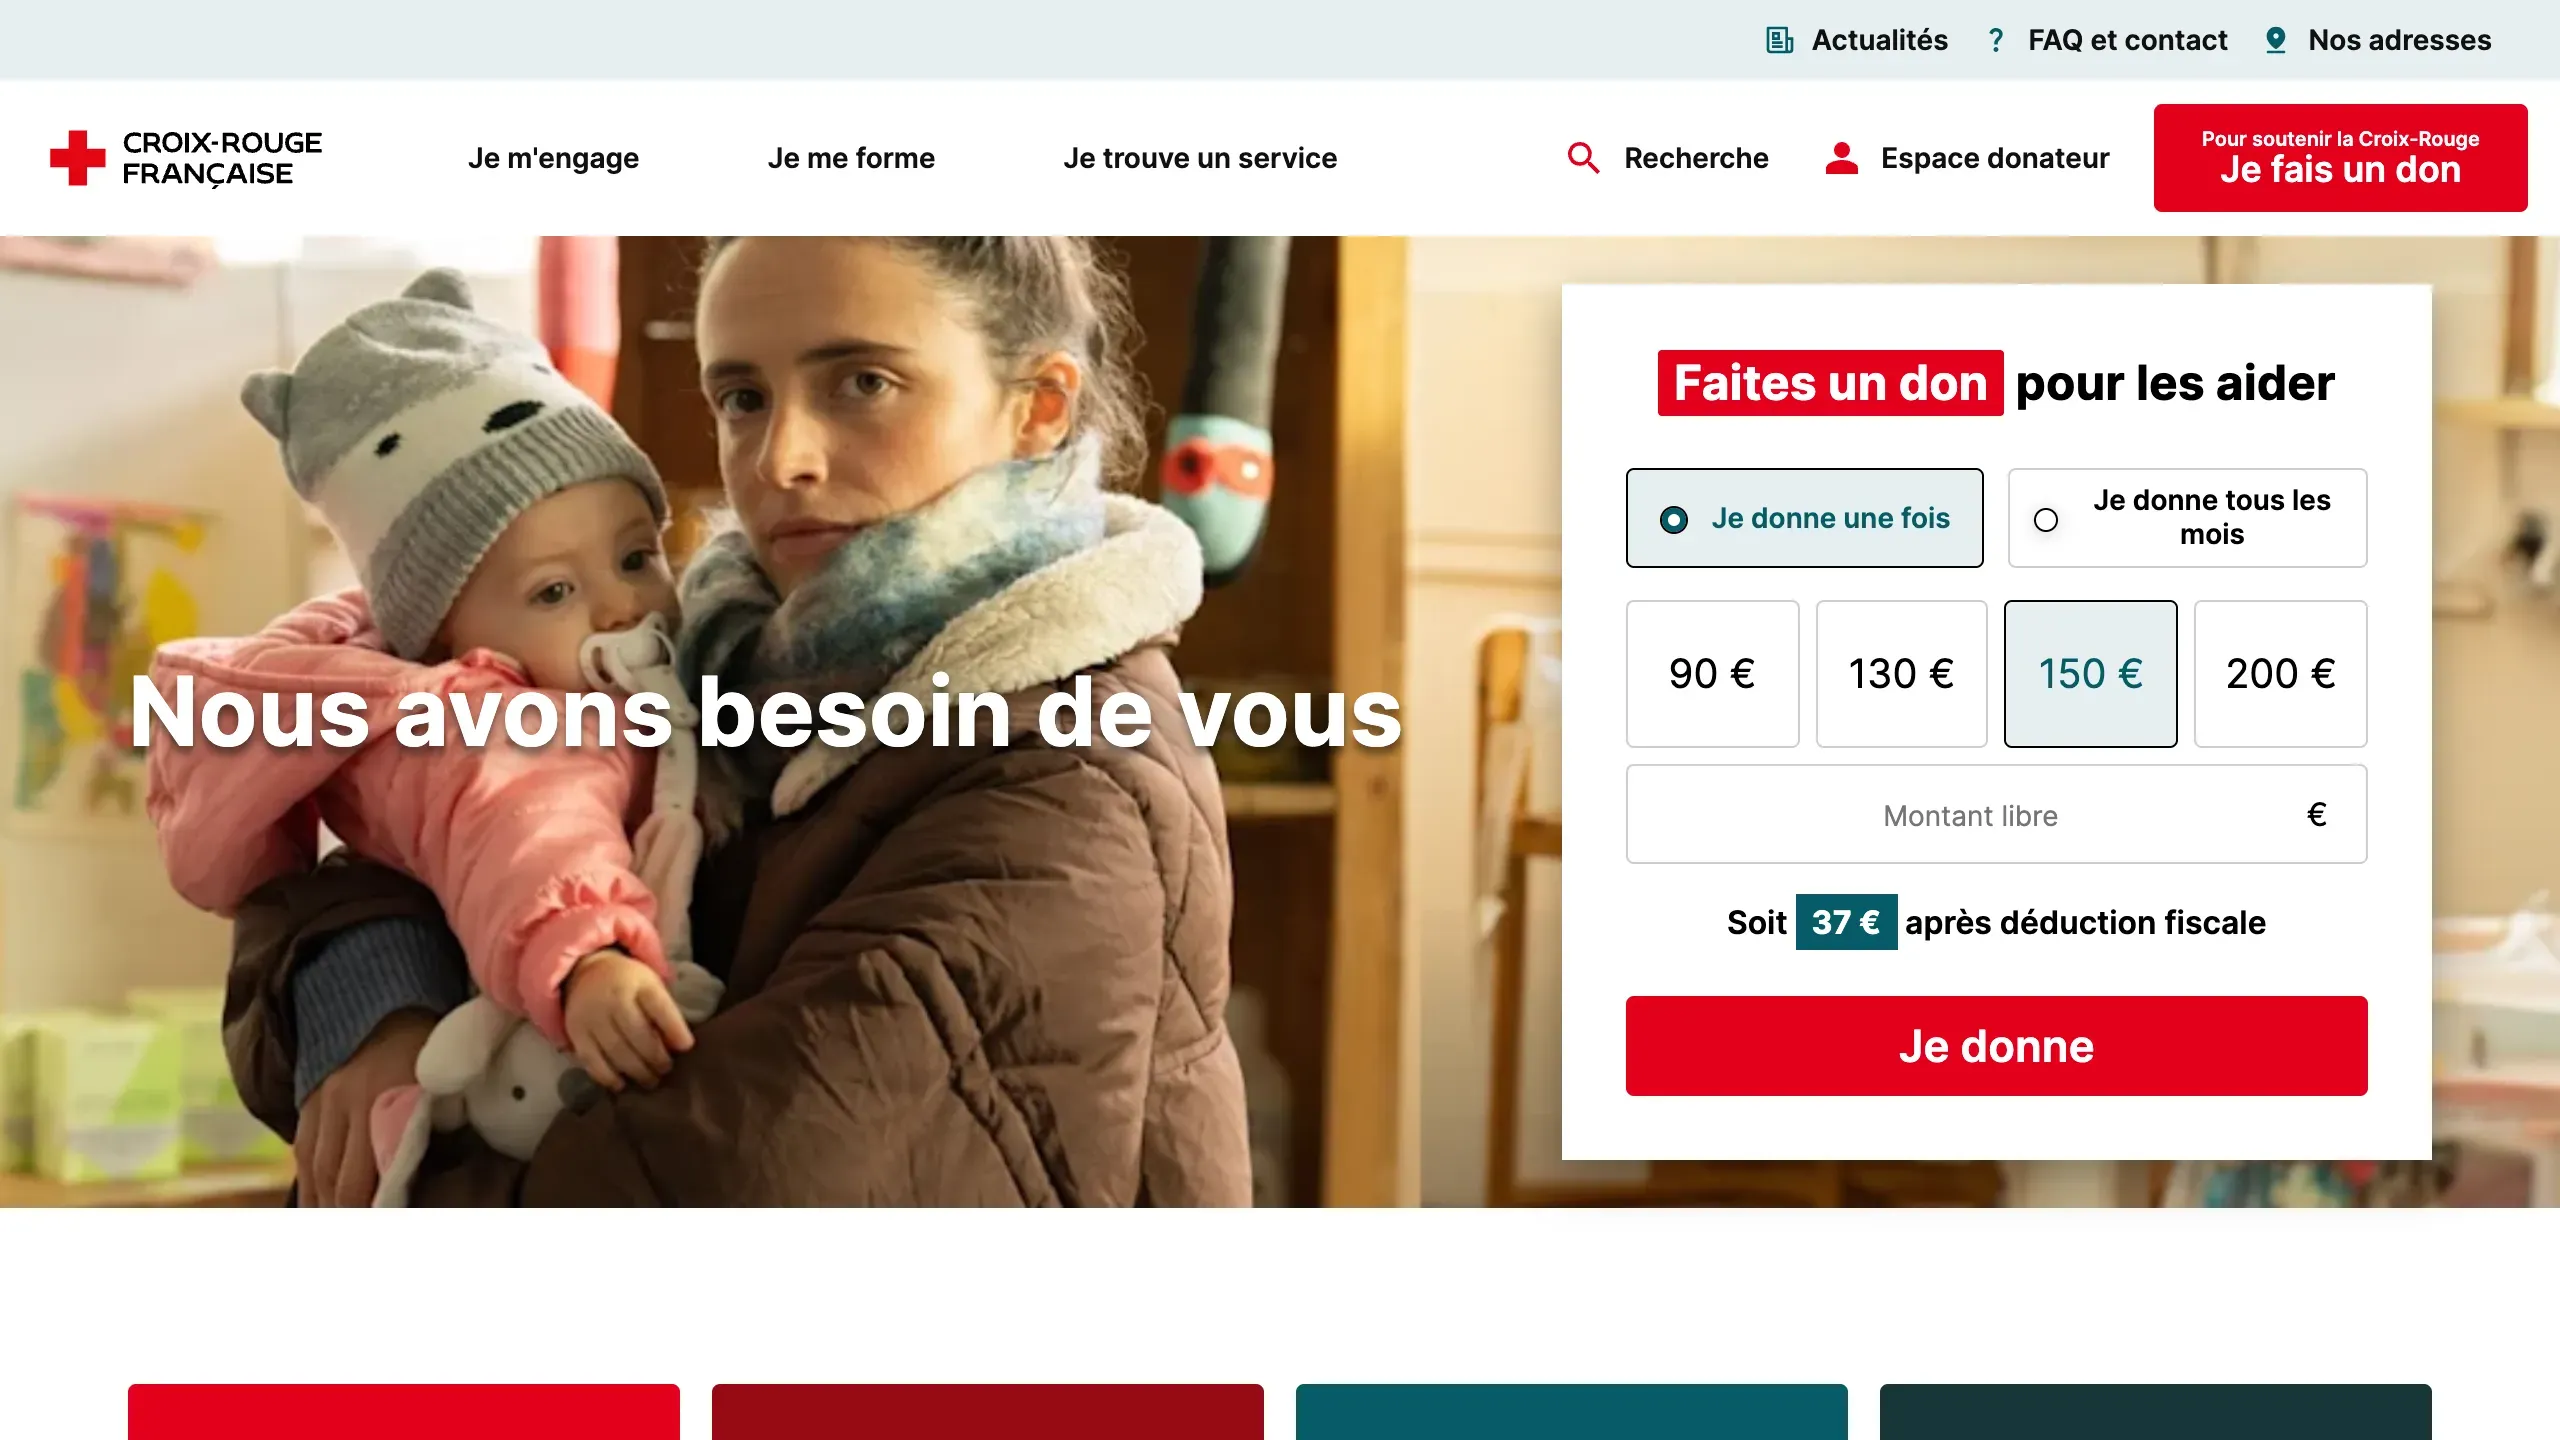
Task: Select 'Je donne tous les mois' option
Action: pos(2187,518)
